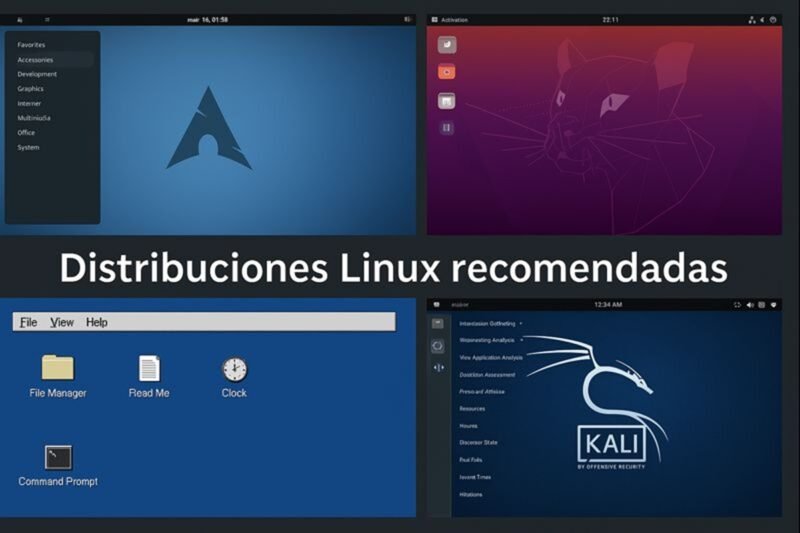800x533 pixels.
Task: Click the date and time in Arch top bar
Action: pyautogui.click(x=208, y=20)
